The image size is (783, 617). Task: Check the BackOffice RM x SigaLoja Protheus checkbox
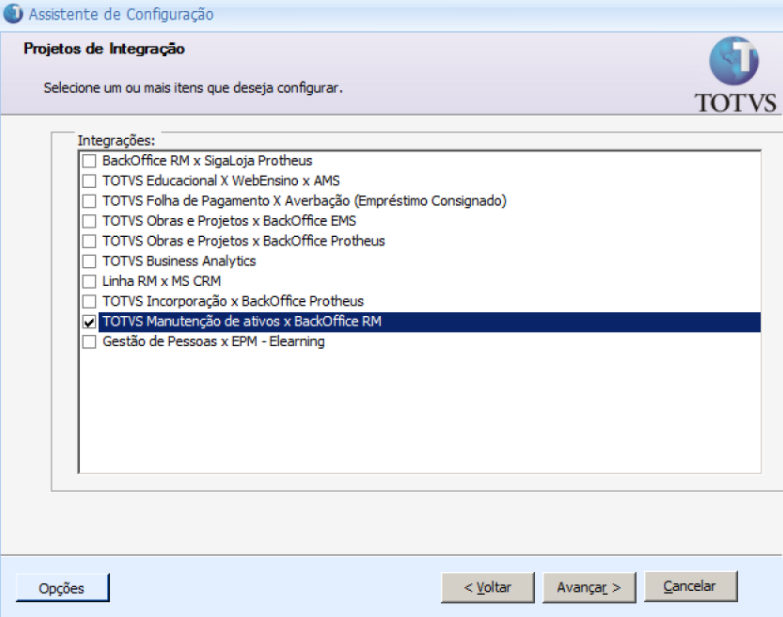89,161
